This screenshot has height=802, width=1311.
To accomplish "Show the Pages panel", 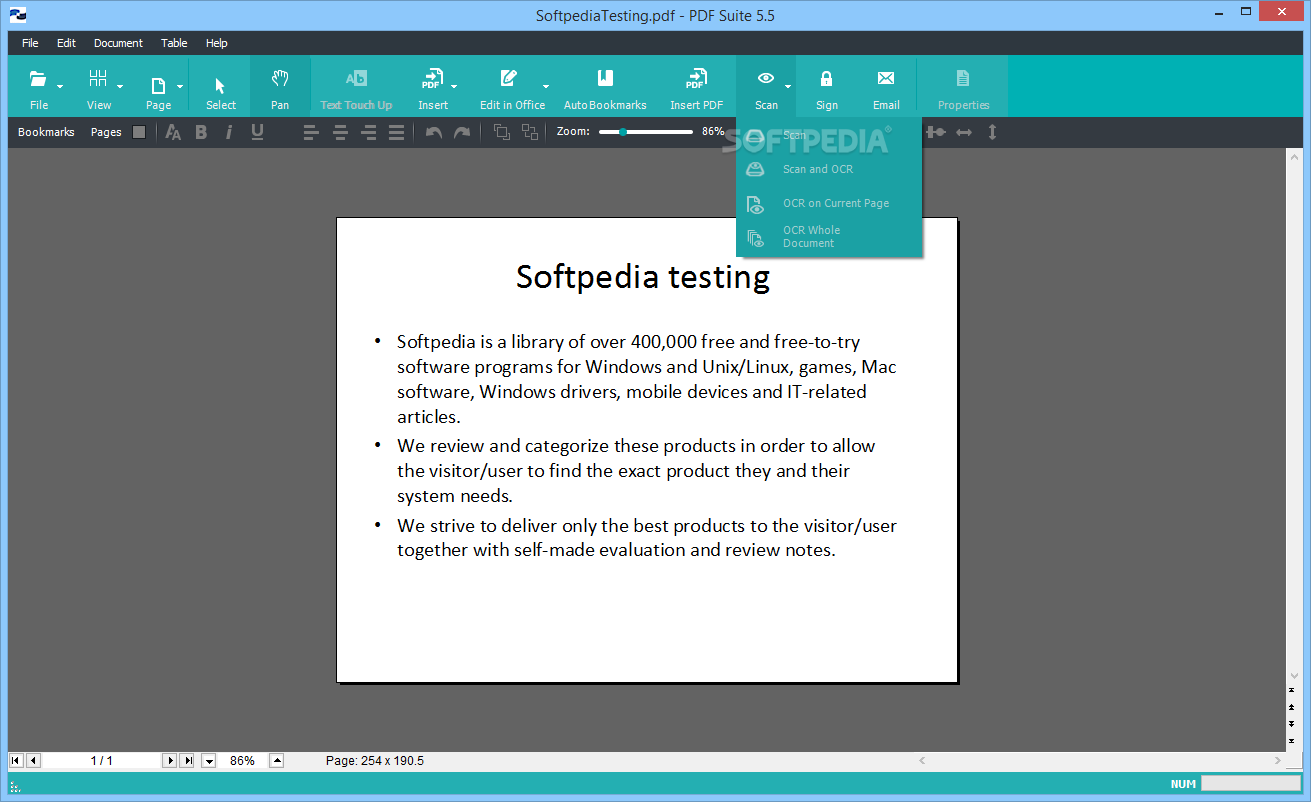I will 106,132.
